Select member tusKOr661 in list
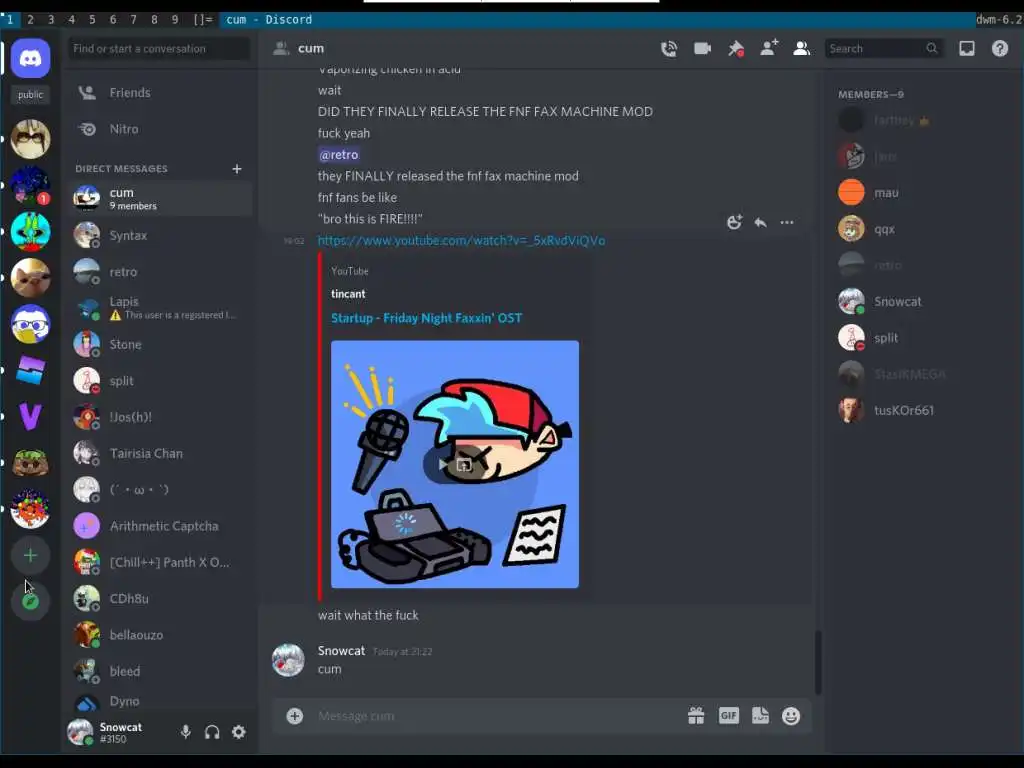Viewport: 1024px width, 768px height. pyautogui.click(x=923, y=410)
